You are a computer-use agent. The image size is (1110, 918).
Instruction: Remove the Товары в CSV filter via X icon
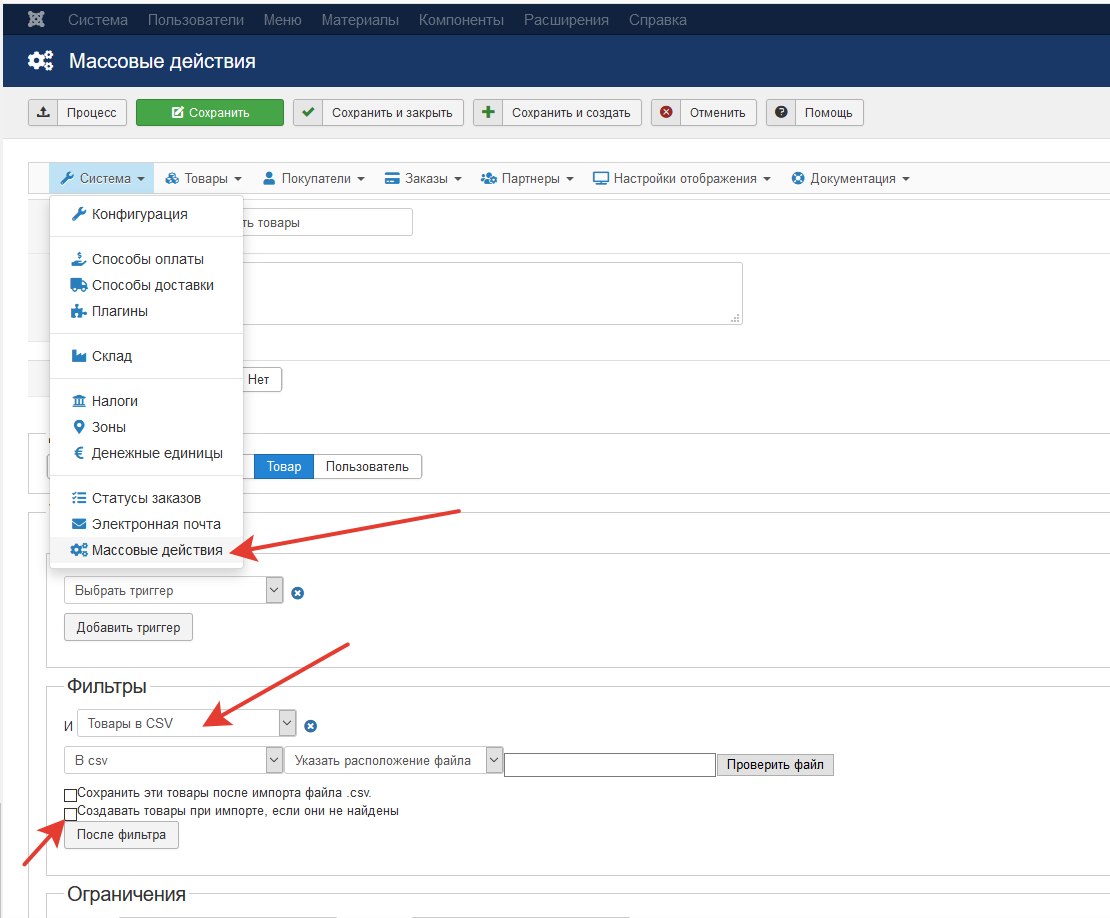point(311,726)
